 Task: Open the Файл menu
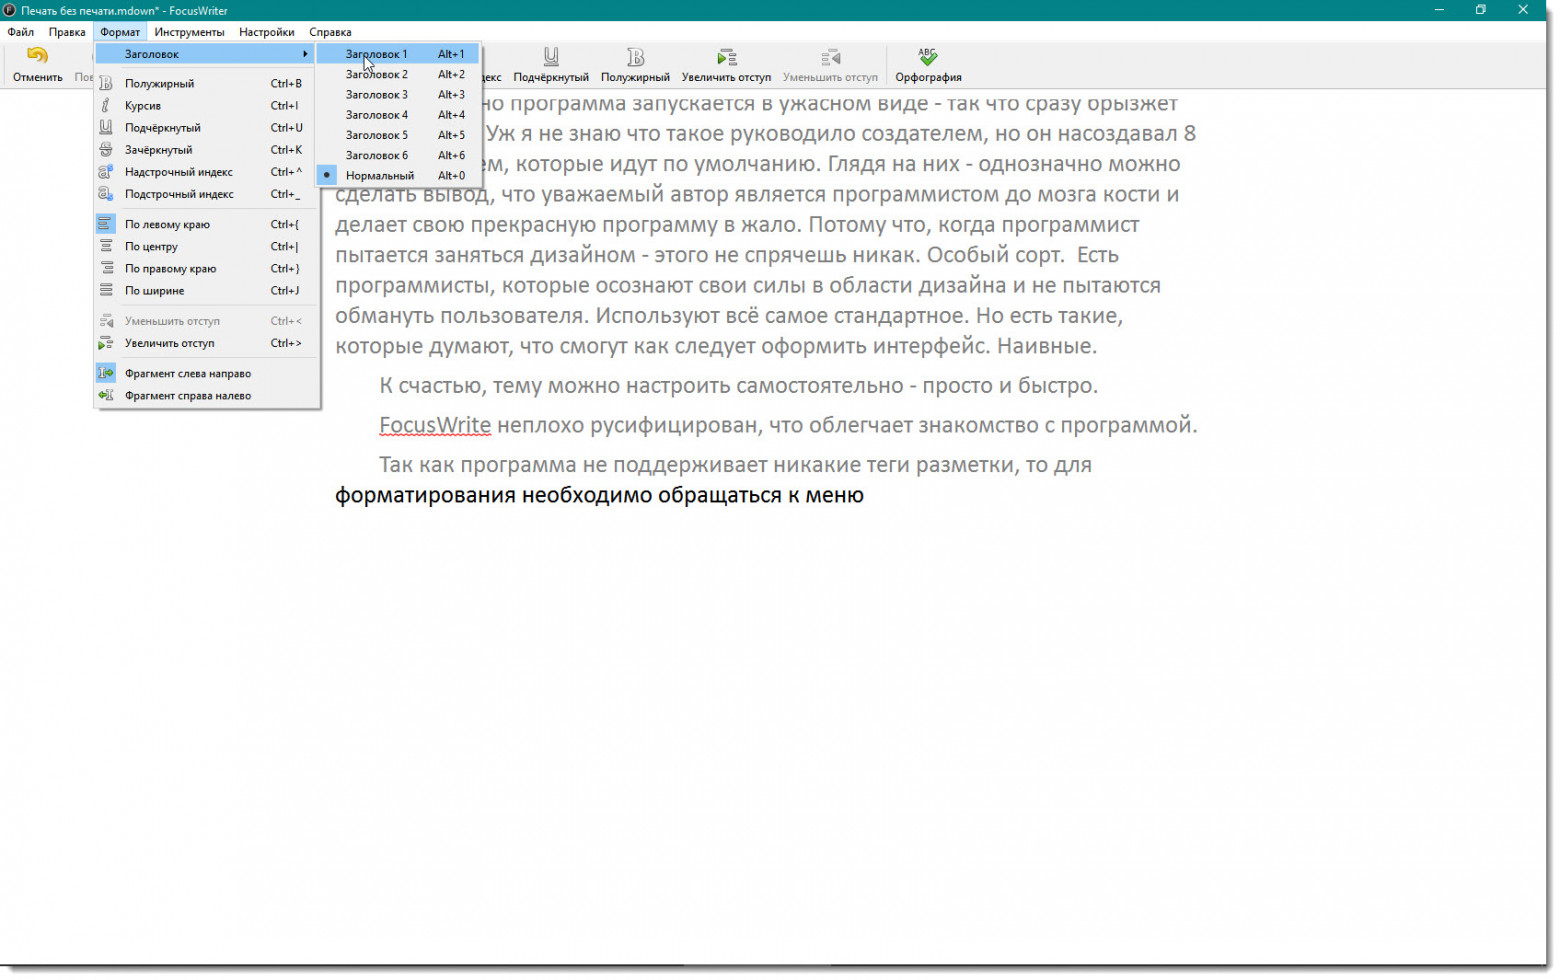(18, 31)
